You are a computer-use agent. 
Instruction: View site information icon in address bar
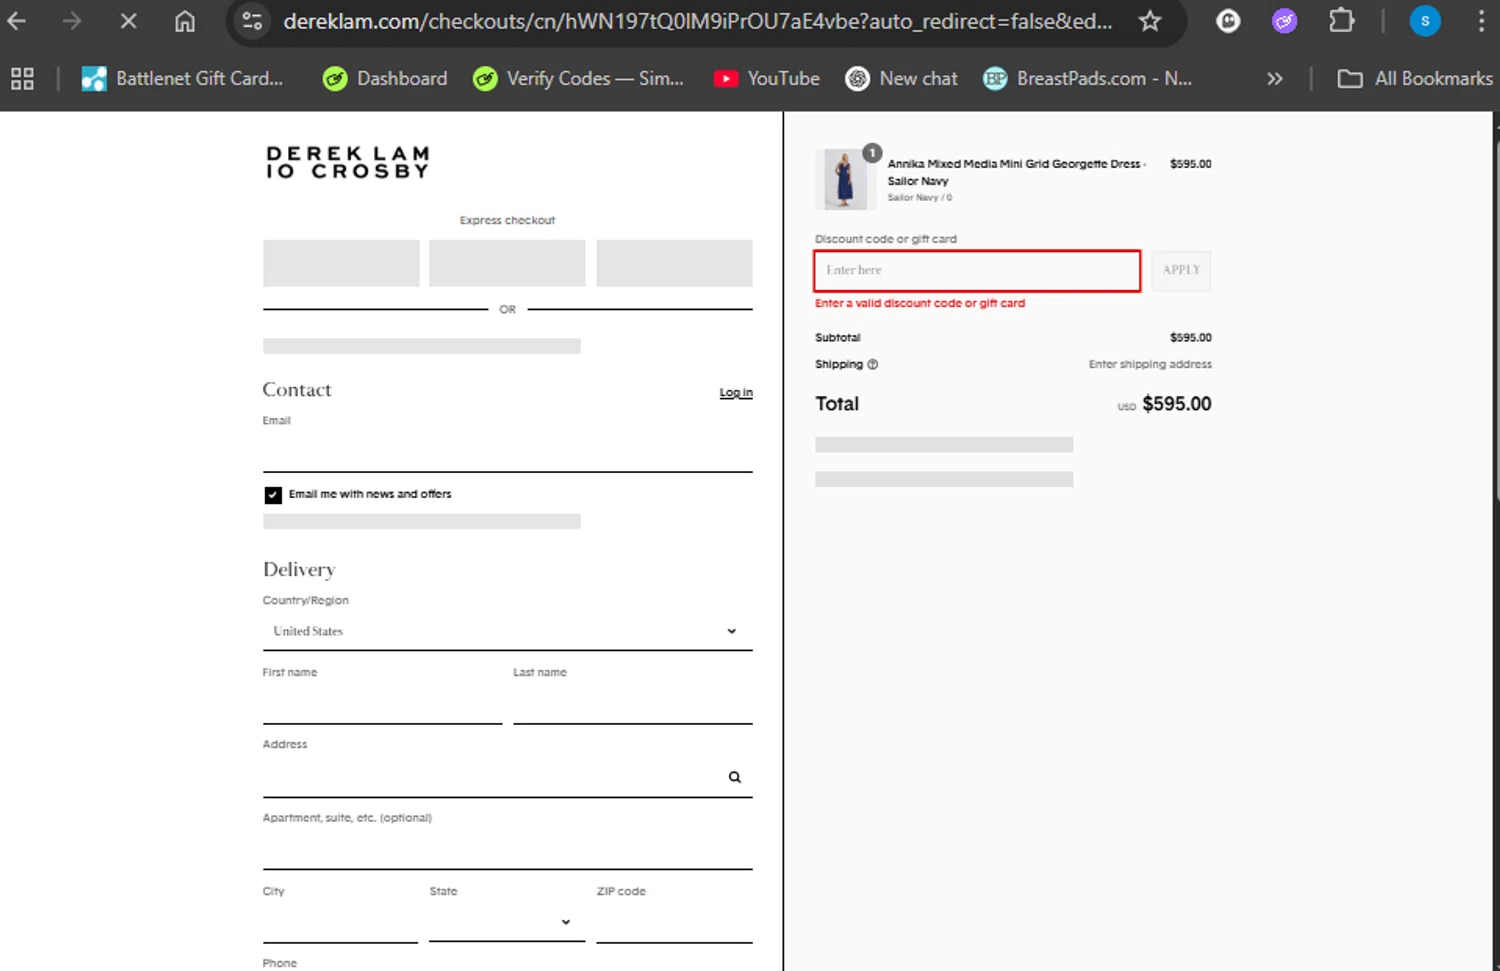[253, 21]
